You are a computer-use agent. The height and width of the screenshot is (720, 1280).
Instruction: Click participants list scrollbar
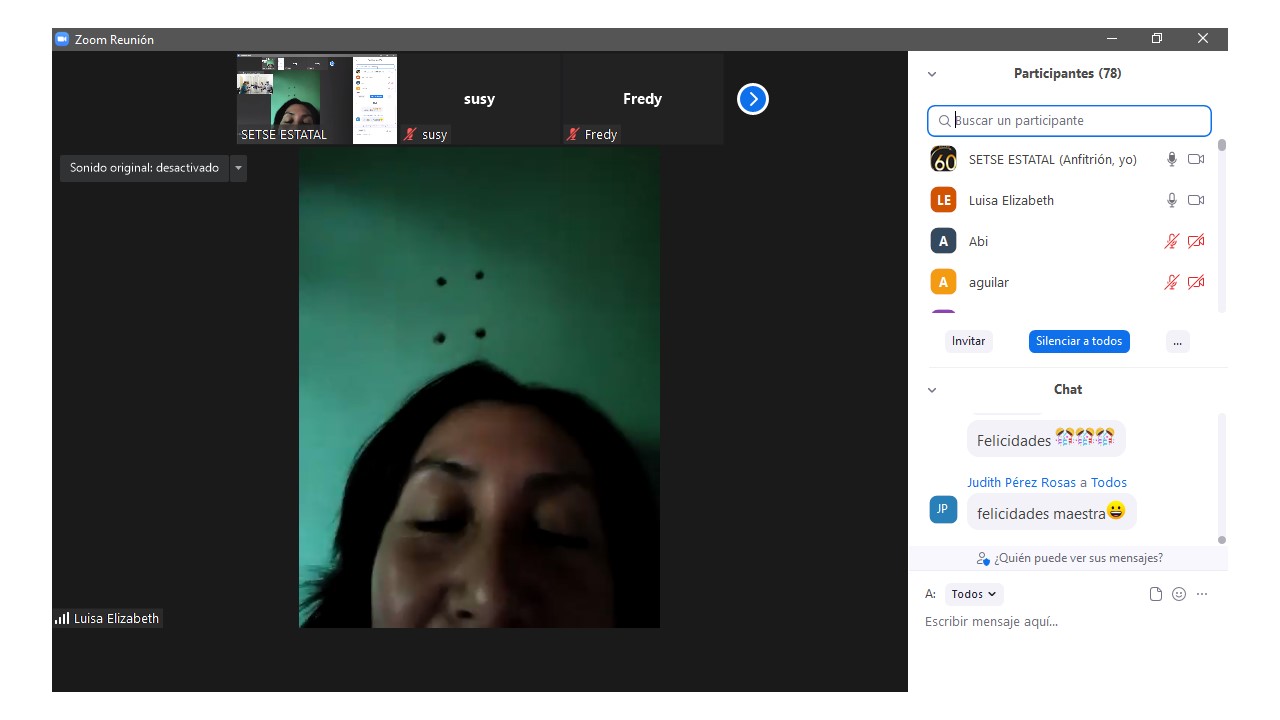tap(1222, 146)
